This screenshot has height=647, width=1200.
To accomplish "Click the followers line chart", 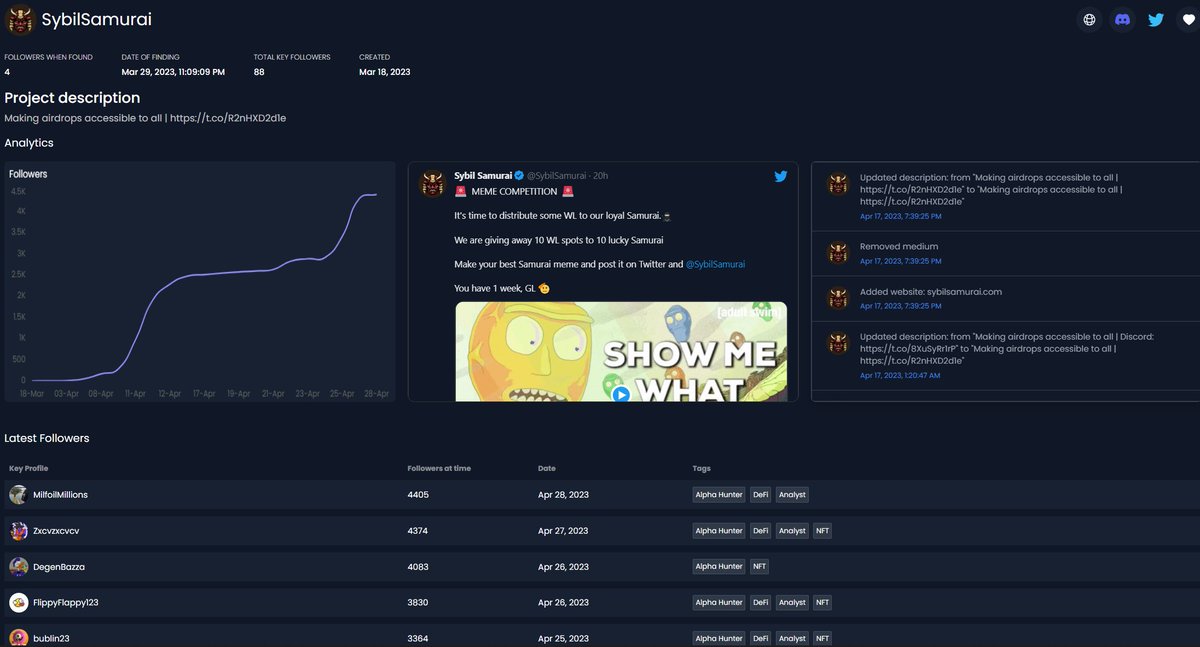I will 200,282.
